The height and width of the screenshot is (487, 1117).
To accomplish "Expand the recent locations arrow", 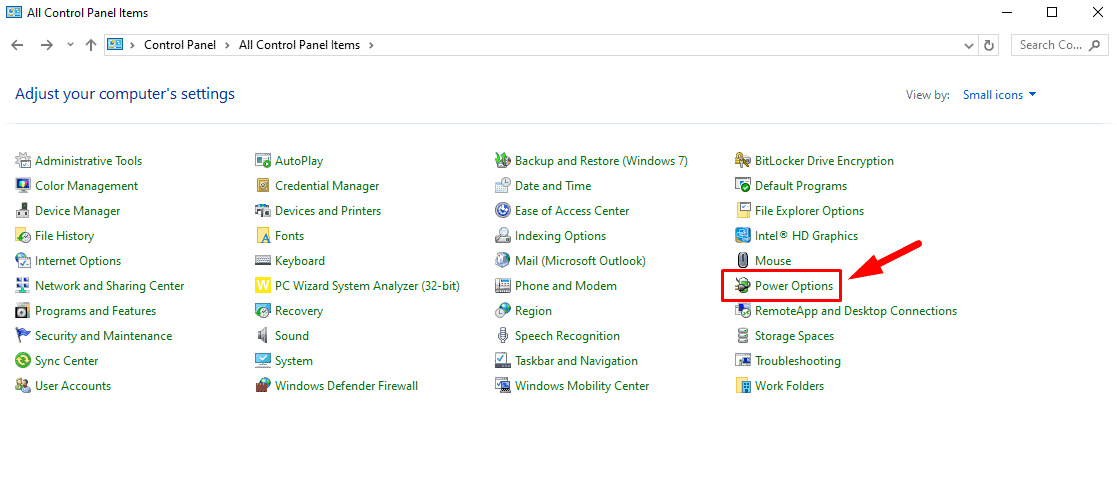I will [70, 45].
